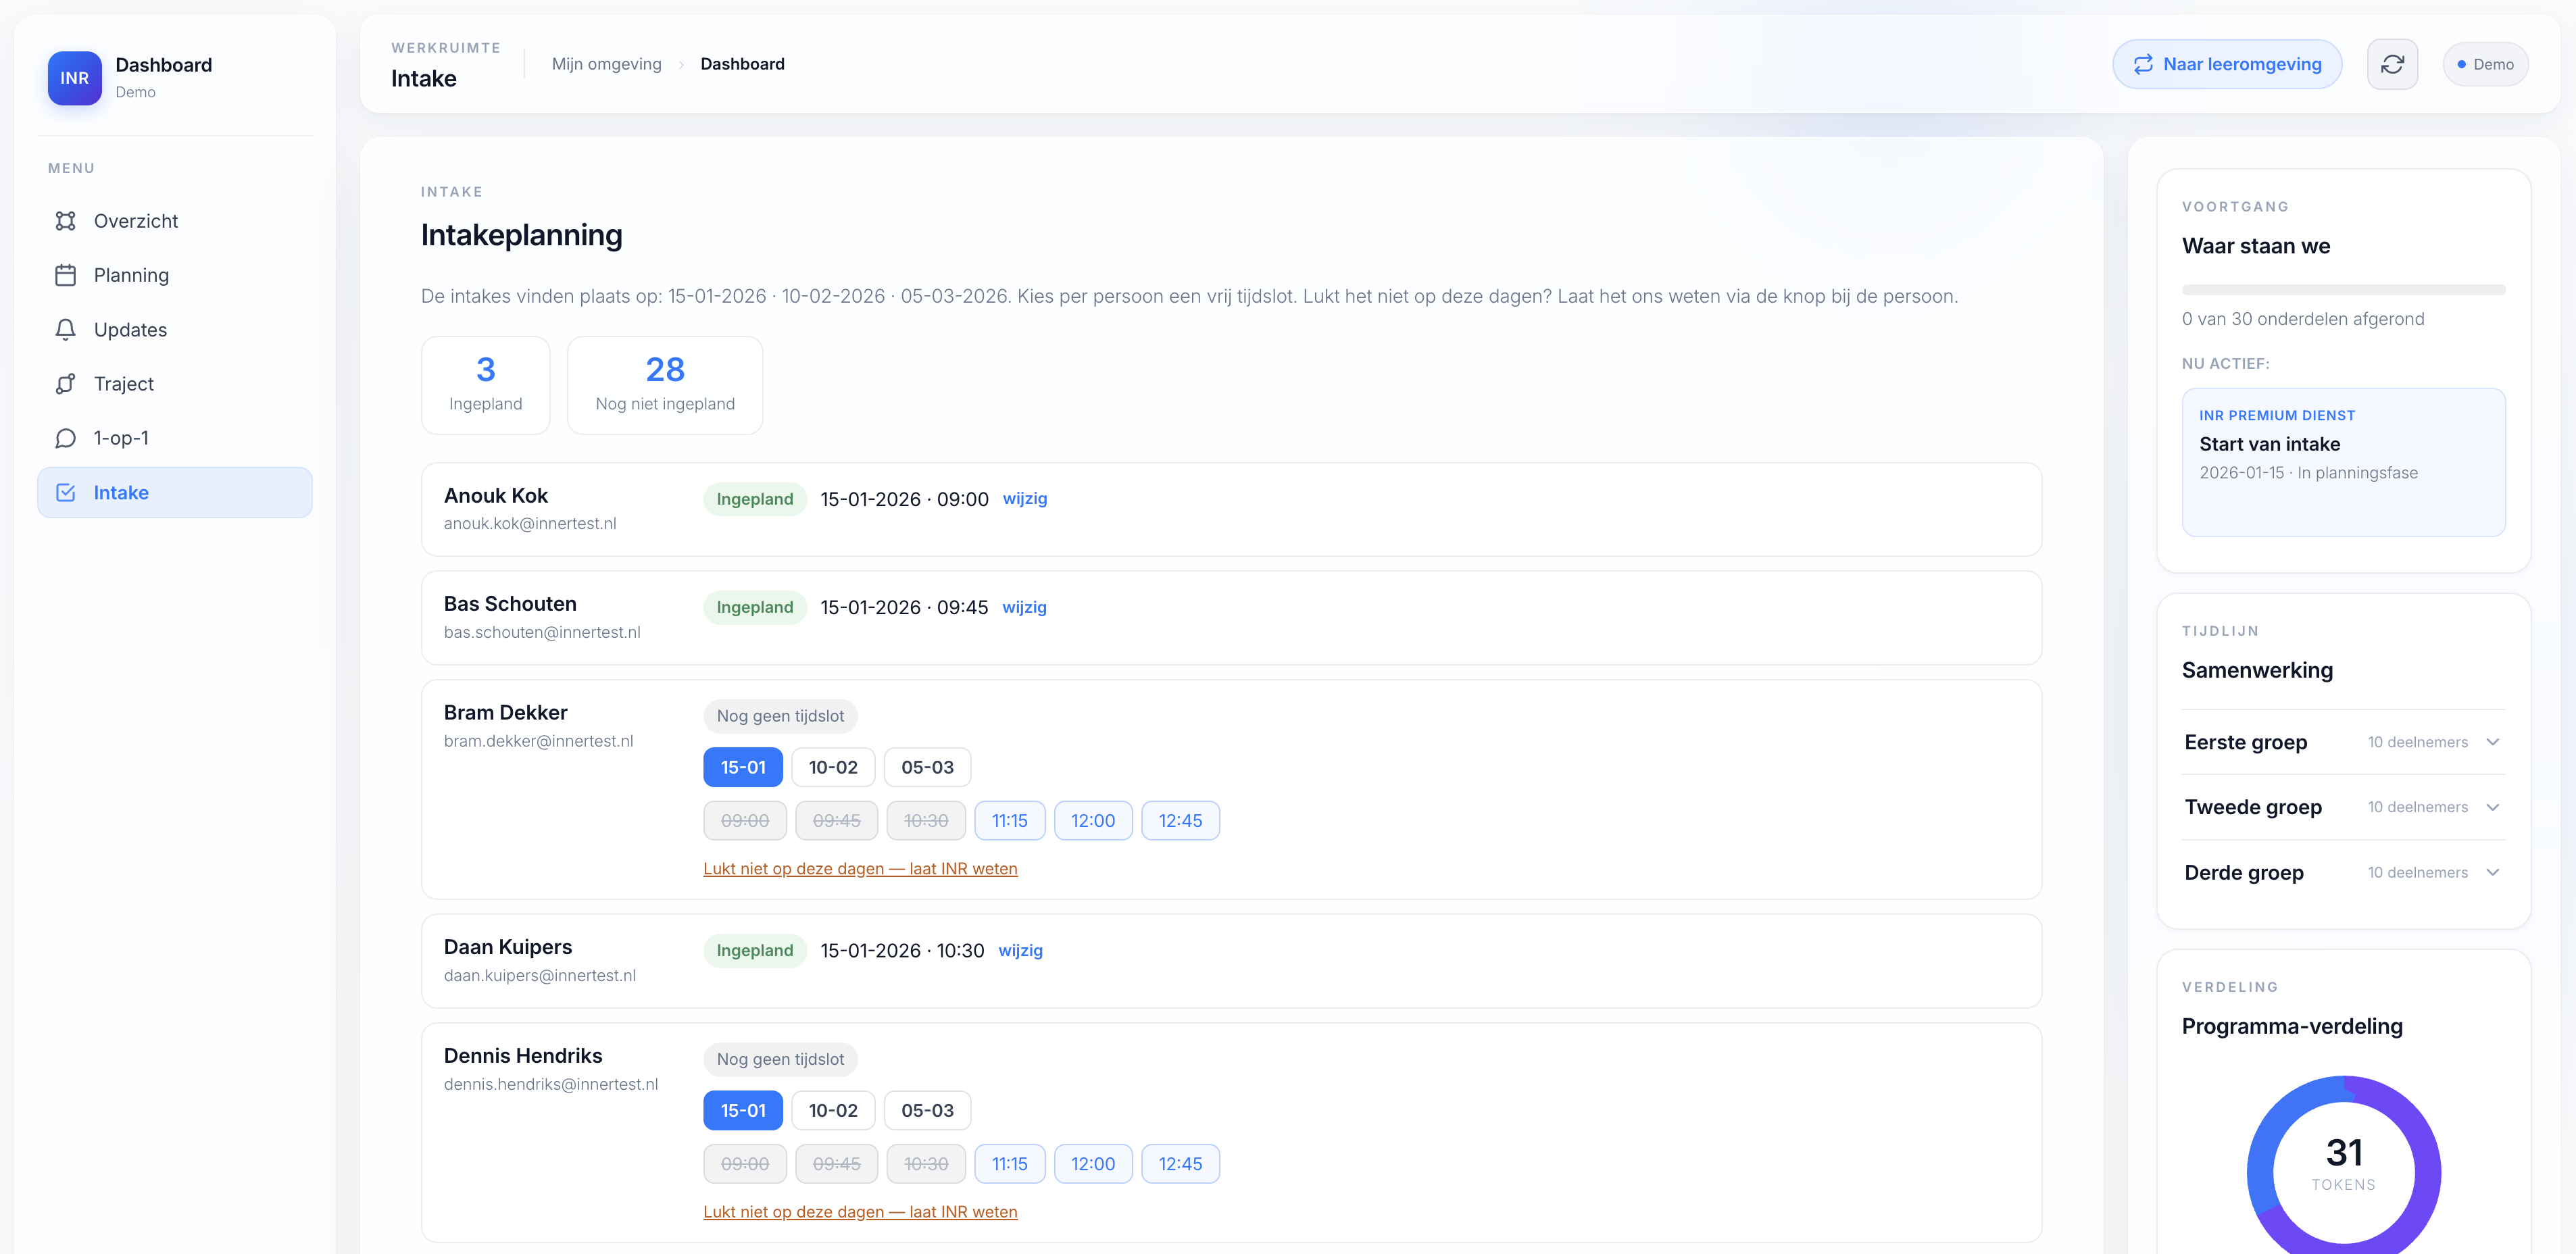The width and height of the screenshot is (2576, 1254).
Task: Open Updates in the sidebar menu
Action: coord(175,330)
